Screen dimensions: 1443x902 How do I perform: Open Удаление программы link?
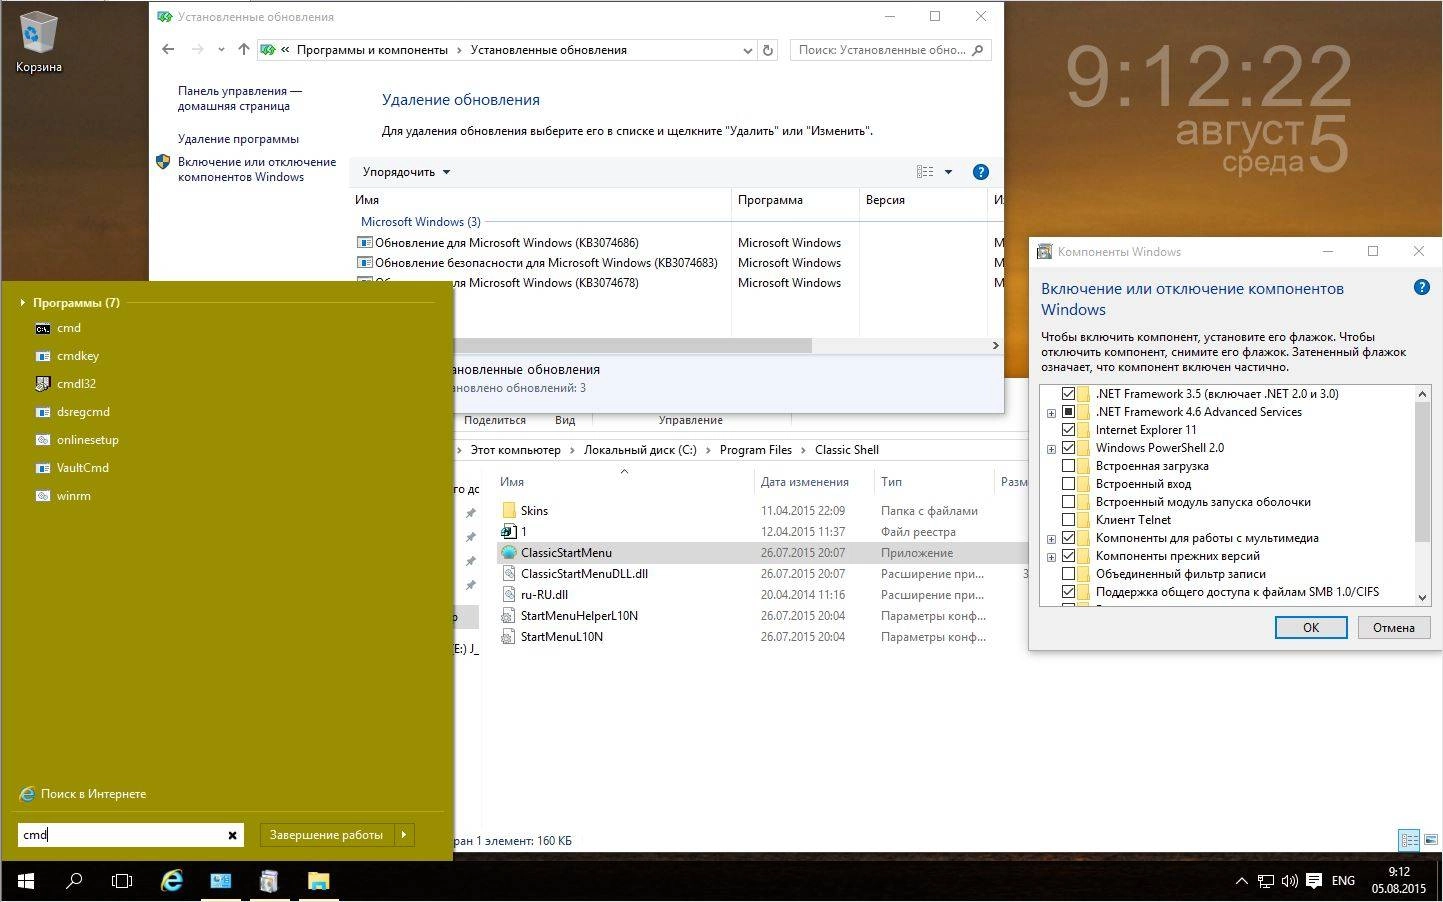pyautogui.click(x=238, y=139)
